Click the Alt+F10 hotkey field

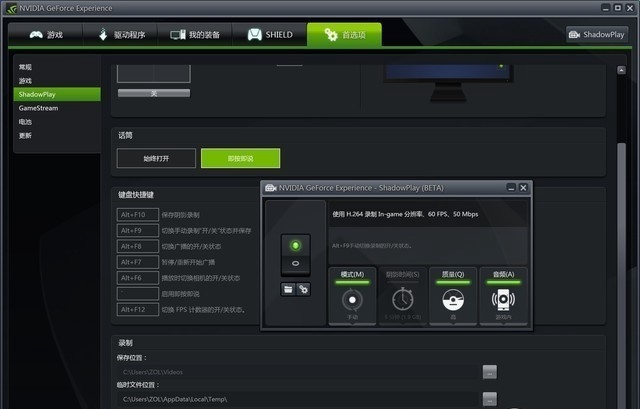point(138,215)
